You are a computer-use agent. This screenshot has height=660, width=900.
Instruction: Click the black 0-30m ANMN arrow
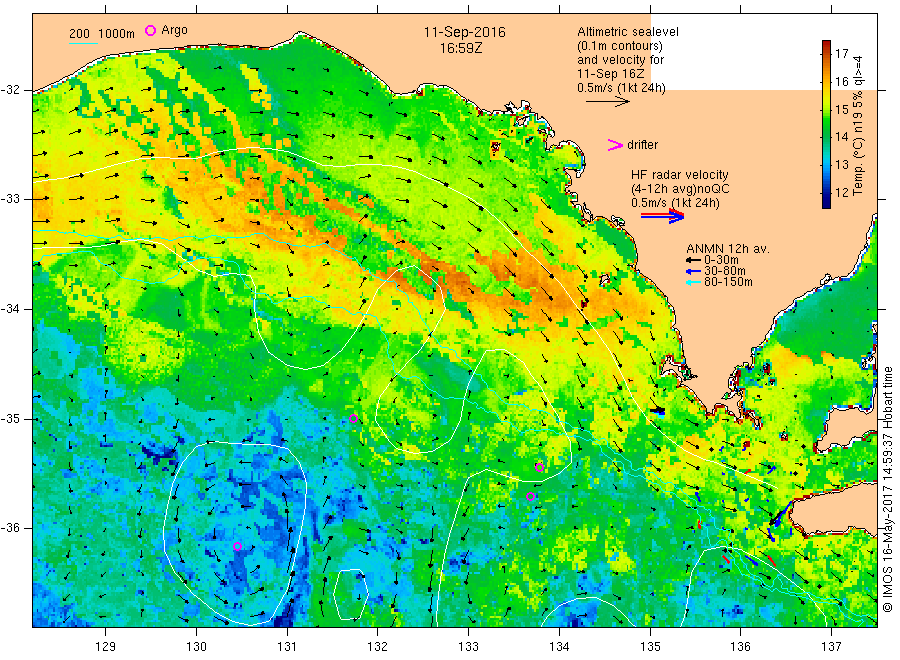pos(693,260)
